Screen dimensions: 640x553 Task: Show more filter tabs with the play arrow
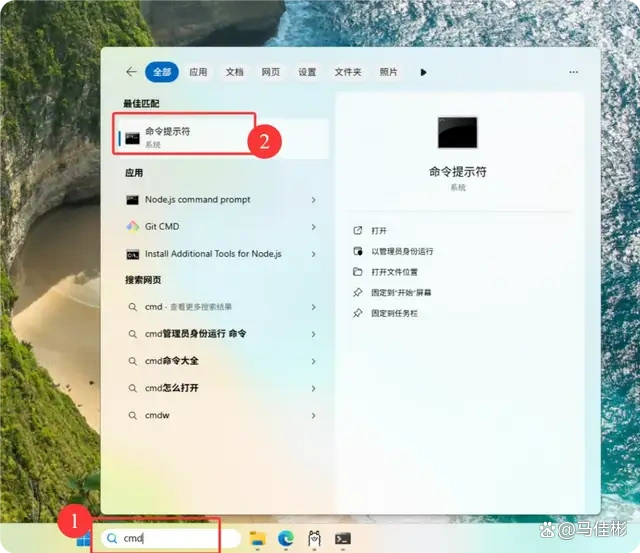pos(424,72)
